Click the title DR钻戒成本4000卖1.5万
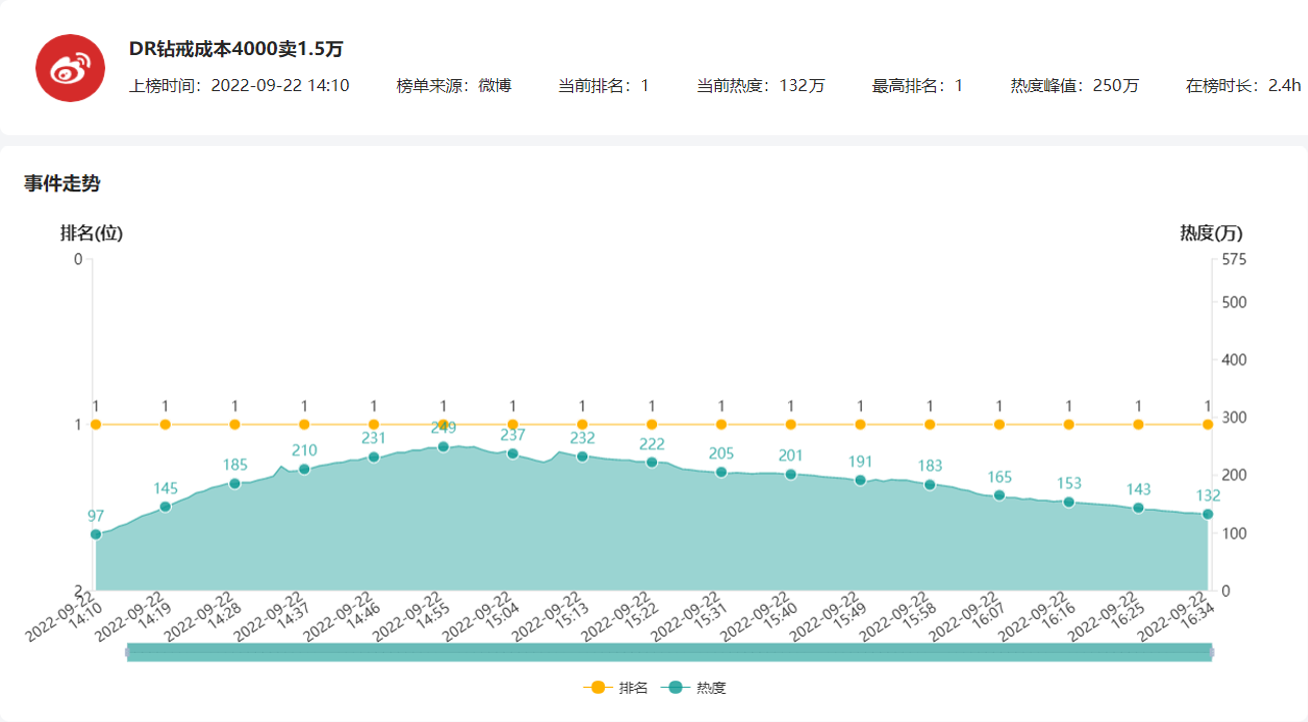This screenshot has width=1308, height=722. point(236,50)
